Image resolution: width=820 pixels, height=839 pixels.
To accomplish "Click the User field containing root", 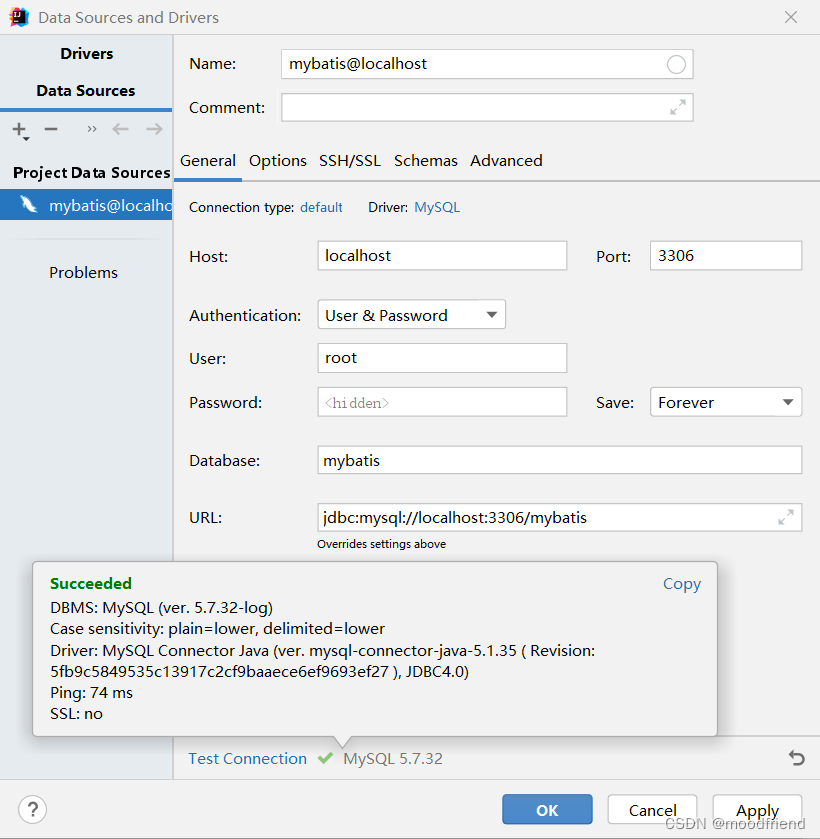I will 442,358.
